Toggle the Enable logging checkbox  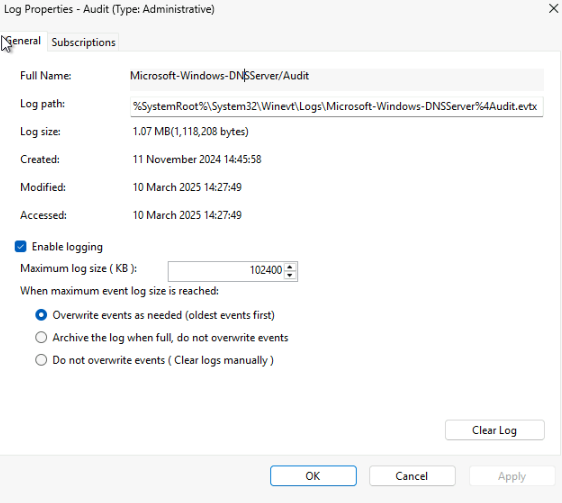[x=20, y=247]
